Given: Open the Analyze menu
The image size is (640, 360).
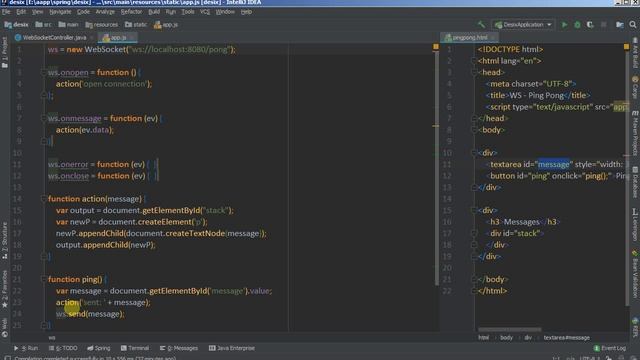Looking at the screenshot, I should [105, 12].
